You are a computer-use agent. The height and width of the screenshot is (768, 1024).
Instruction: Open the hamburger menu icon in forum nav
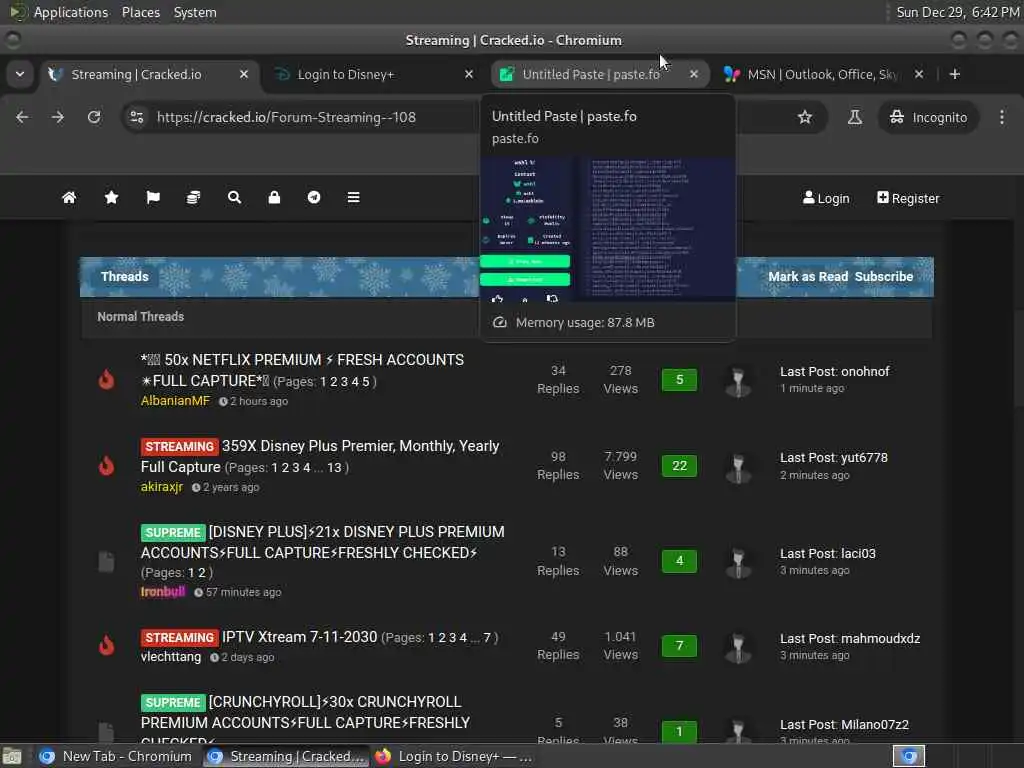tap(353, 198)
